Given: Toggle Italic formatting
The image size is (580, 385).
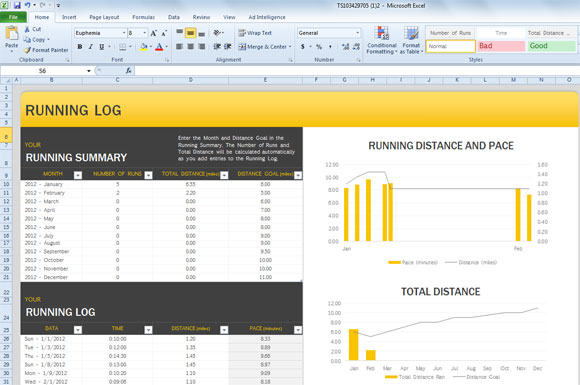Looking at the screenshot, I should pyautogui.click(x=91, y=47).
